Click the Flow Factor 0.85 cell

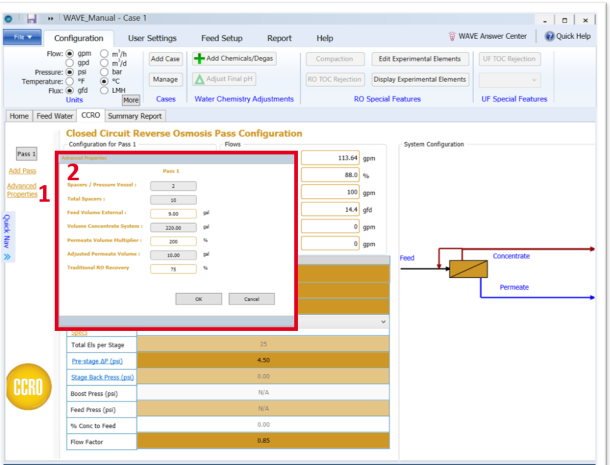click(x=263, y=441)
